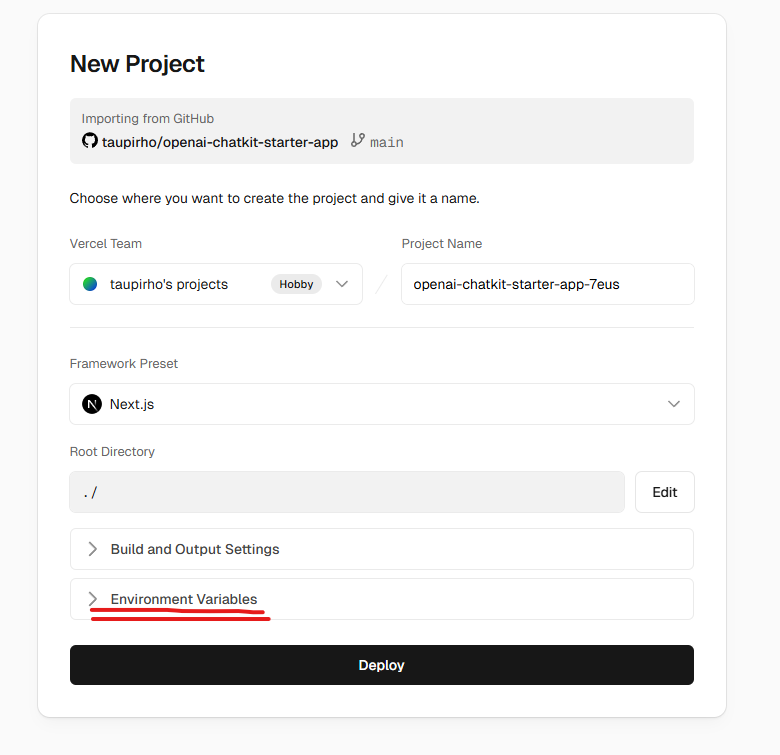Open the Vercel Team dropdown

coord(342,284)
